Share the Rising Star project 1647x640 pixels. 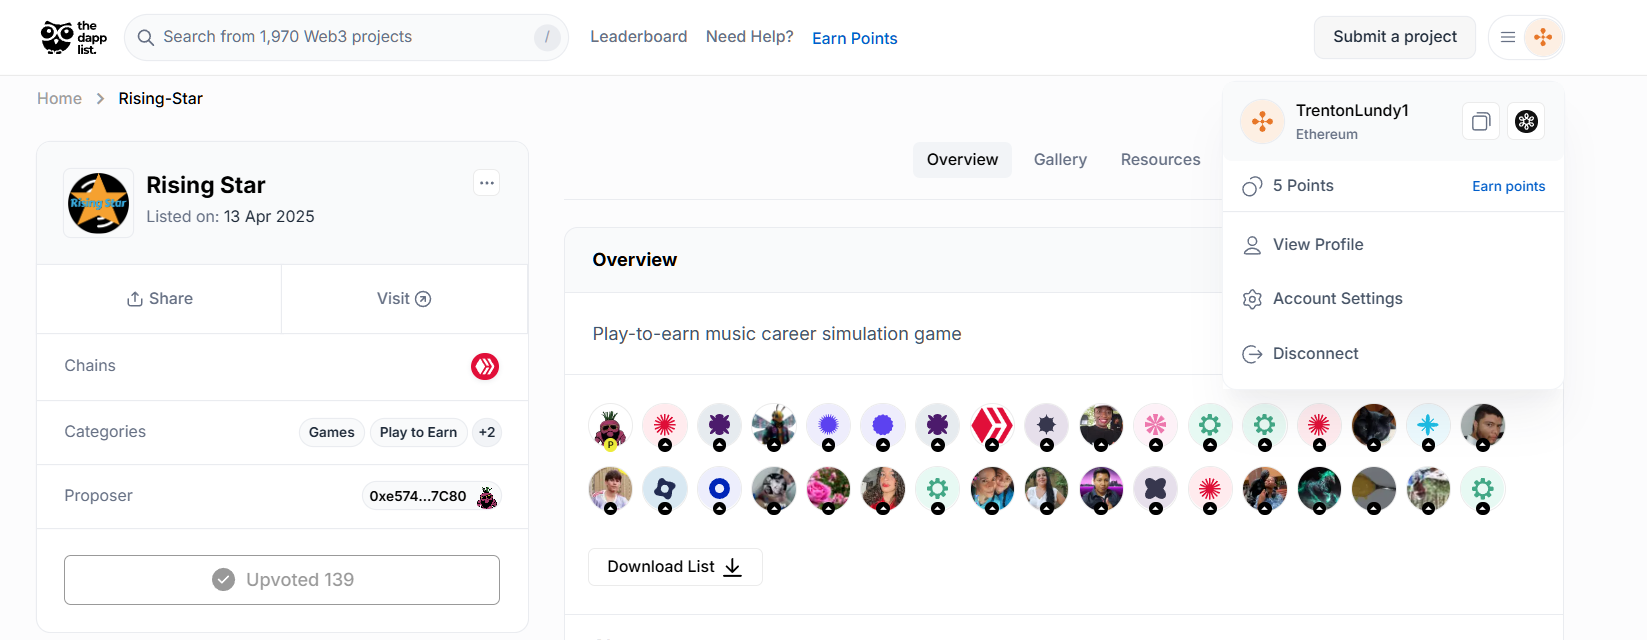pyautogui.click(x=160, y=299)
